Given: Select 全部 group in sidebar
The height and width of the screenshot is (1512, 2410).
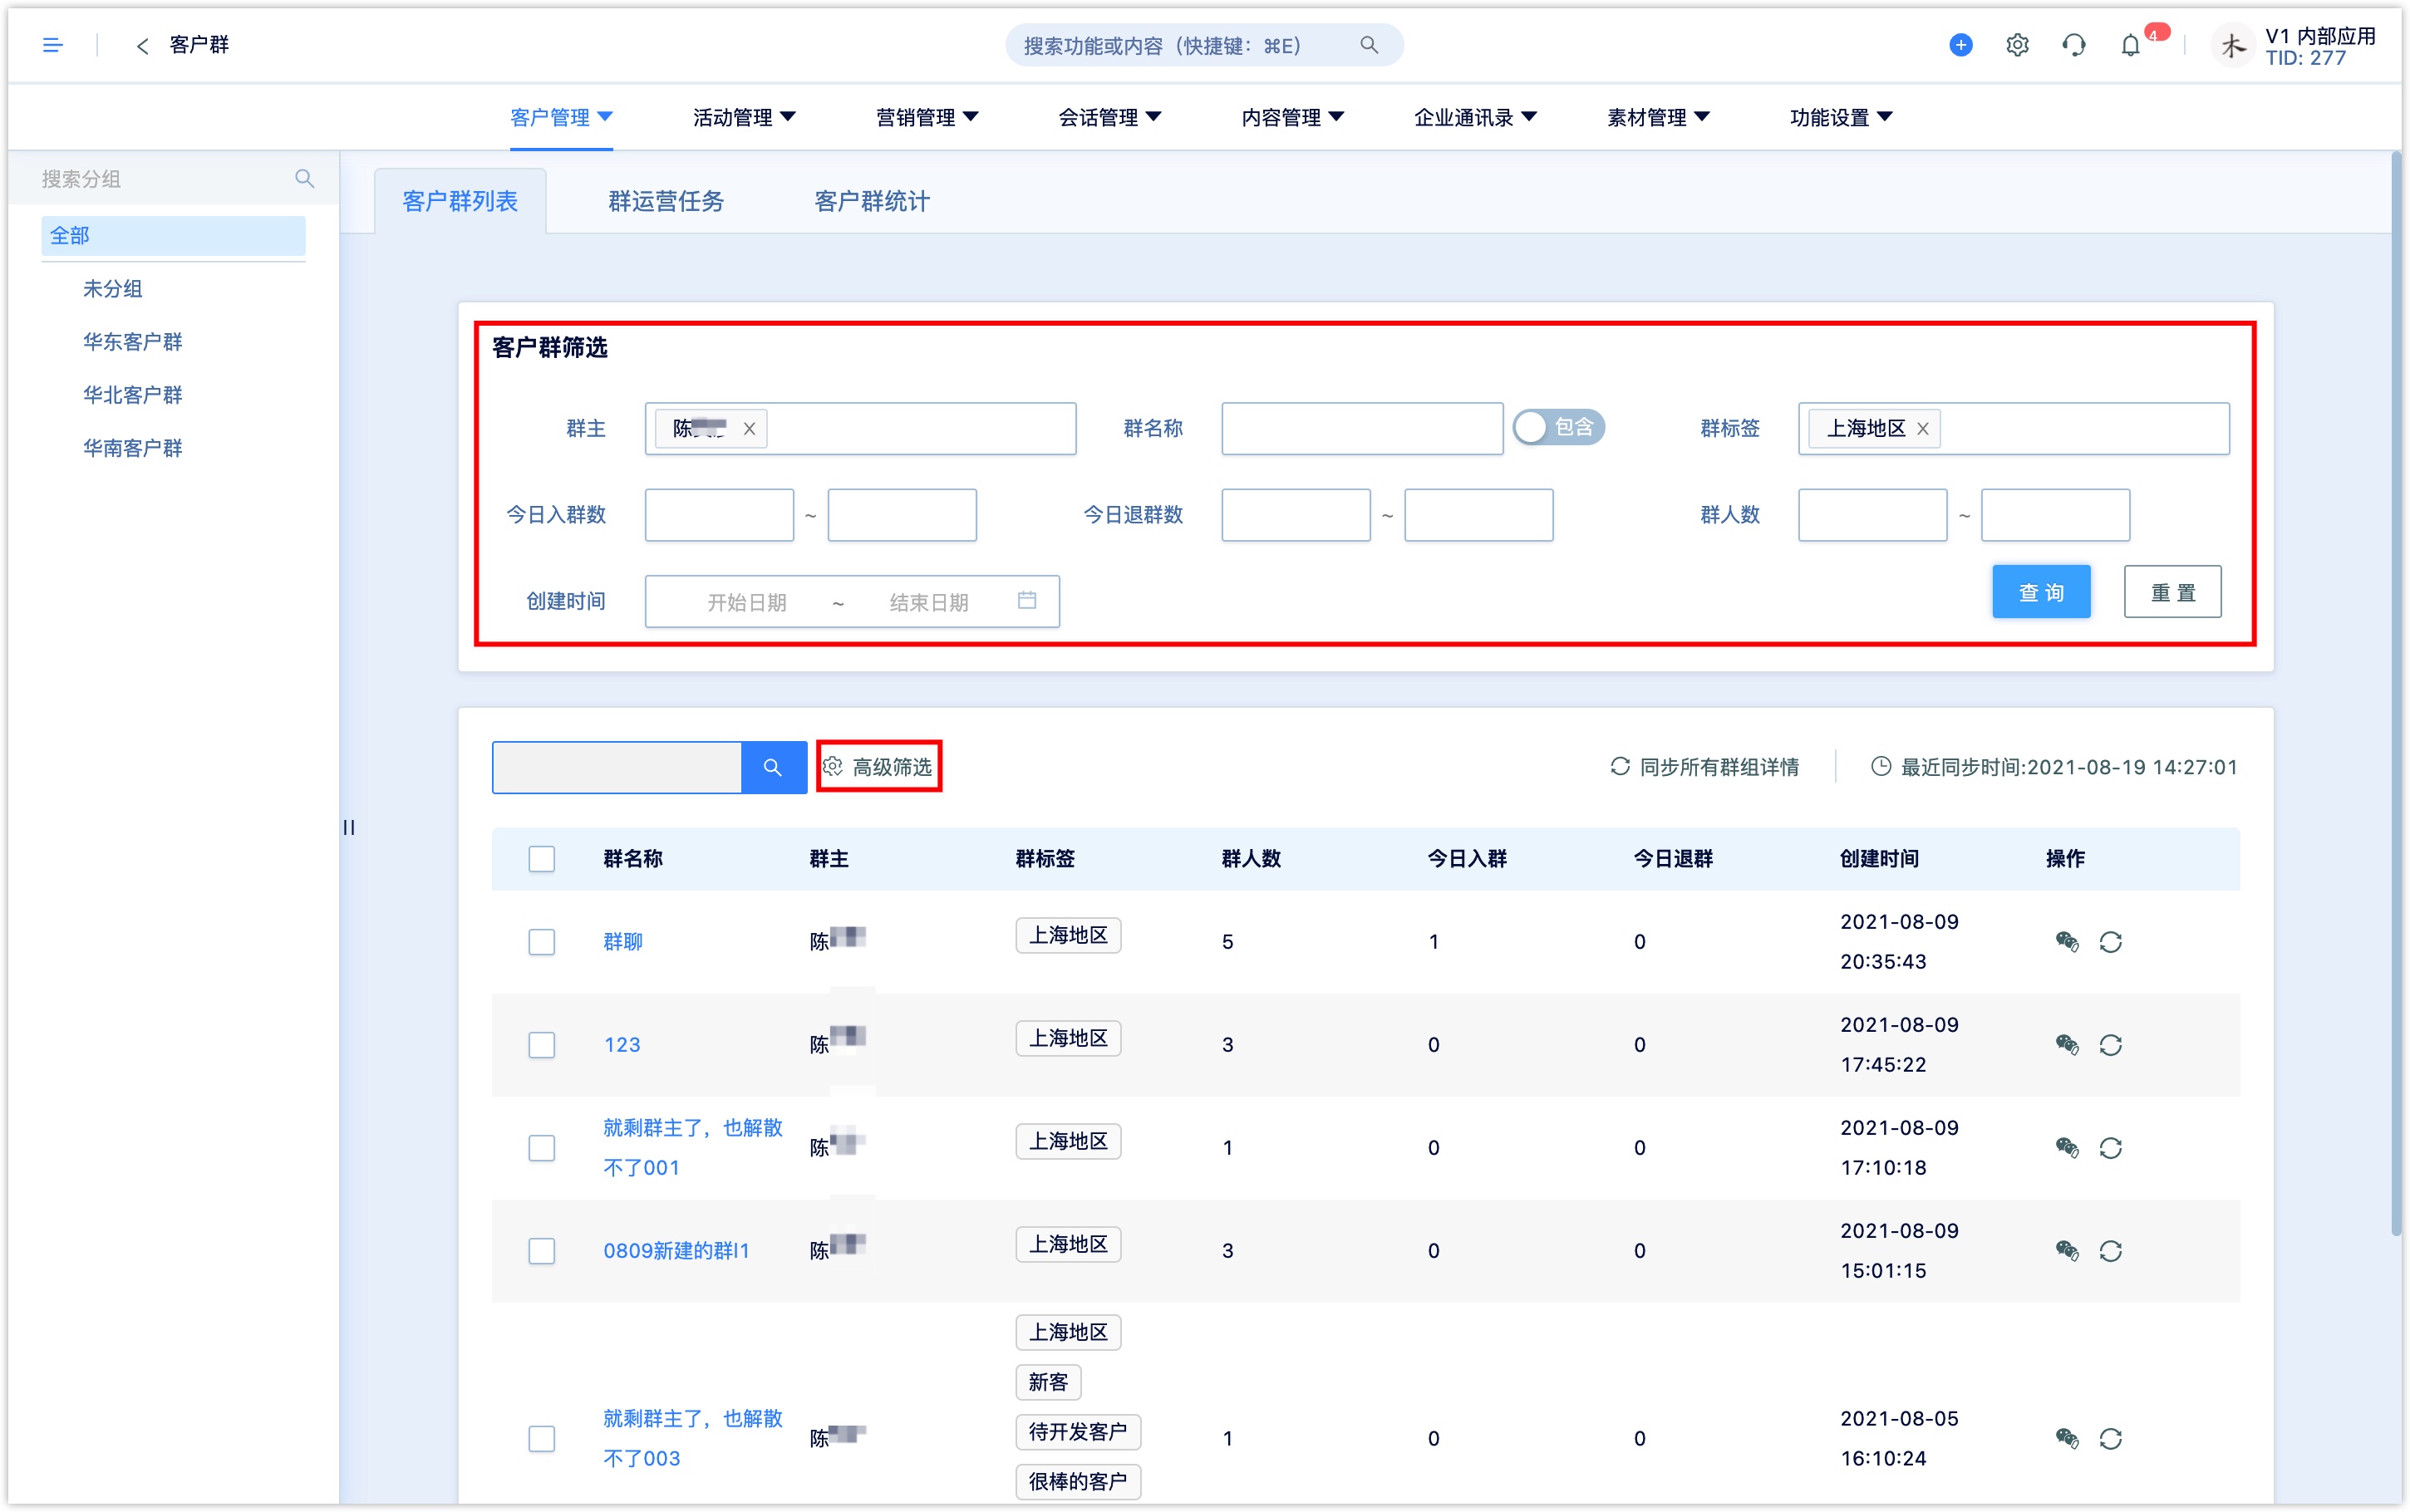Looking at the screenshot, I should [x=173, y=235].
